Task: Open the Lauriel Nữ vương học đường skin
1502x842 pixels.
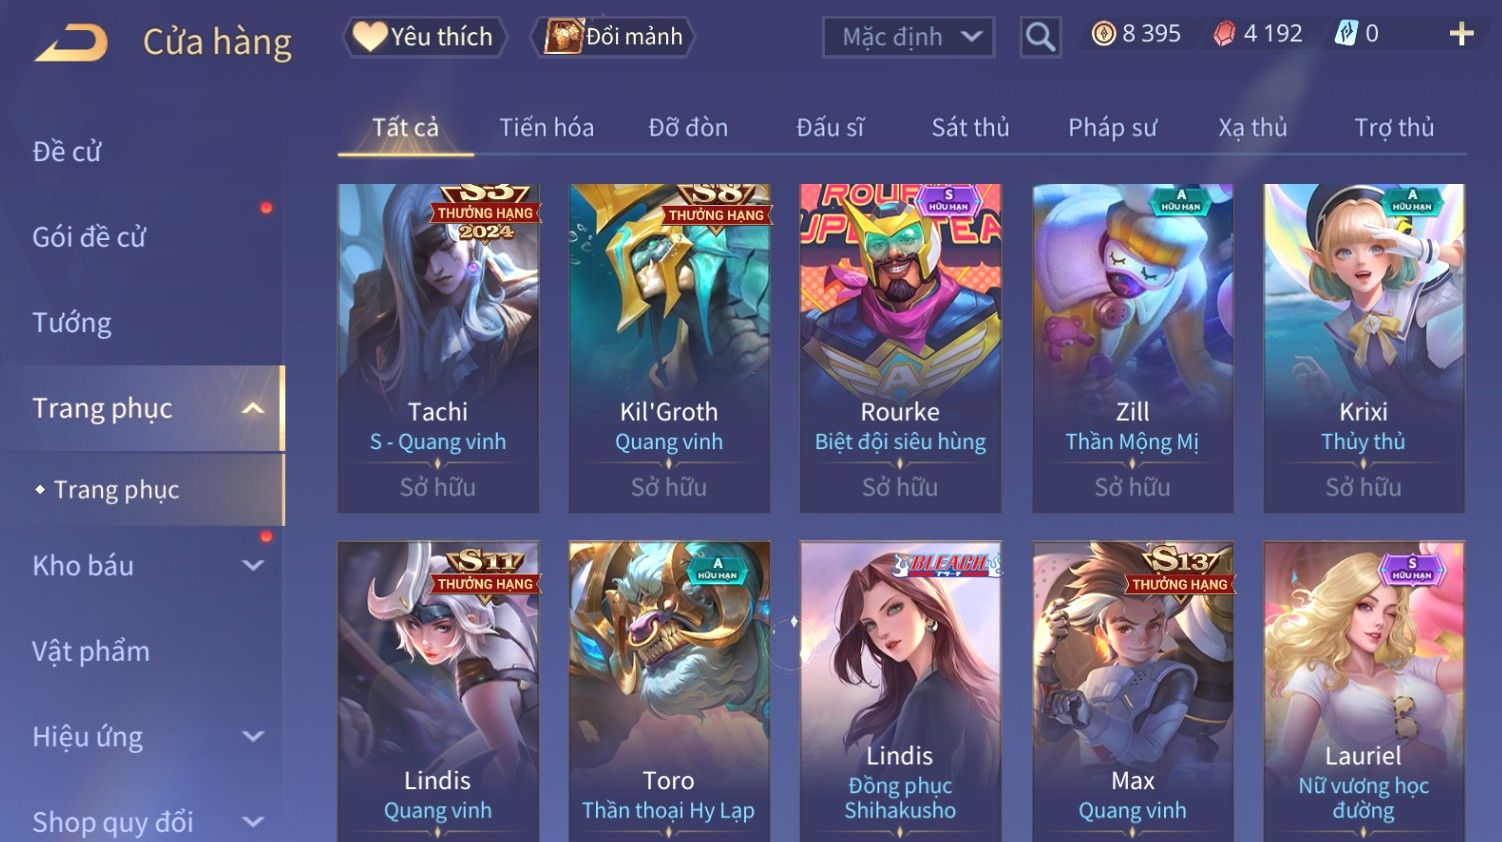Action: 1364,690
